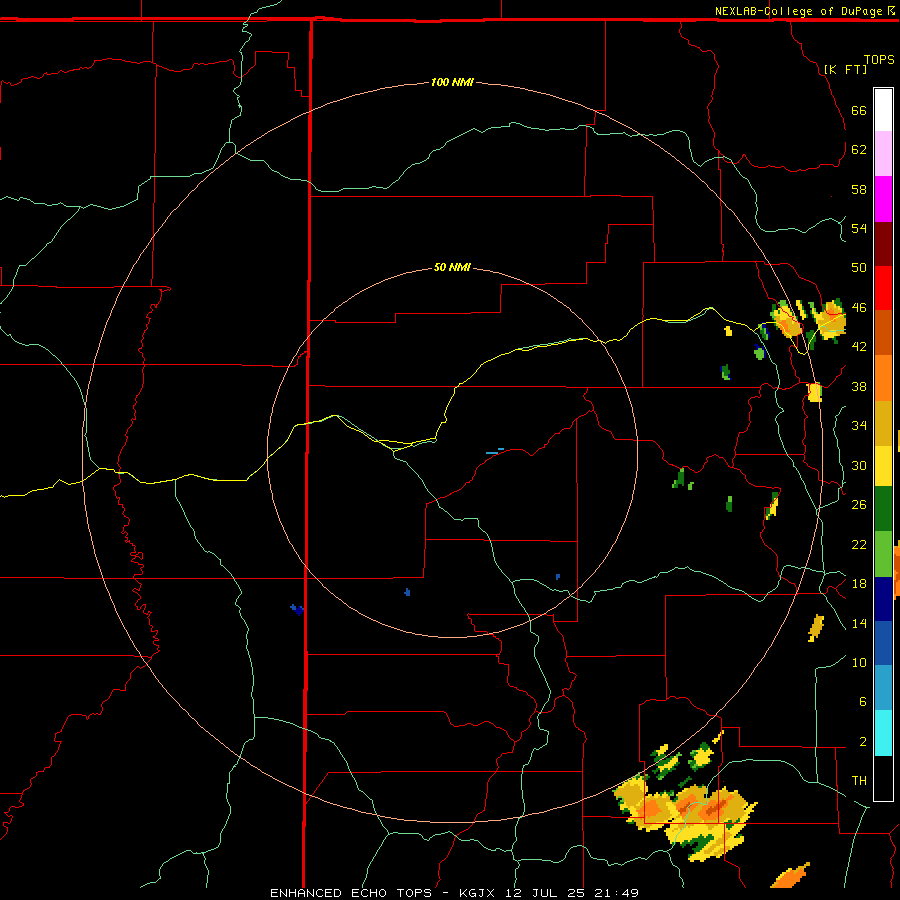Click the '100 NMI' range ring label

[452, 82]
